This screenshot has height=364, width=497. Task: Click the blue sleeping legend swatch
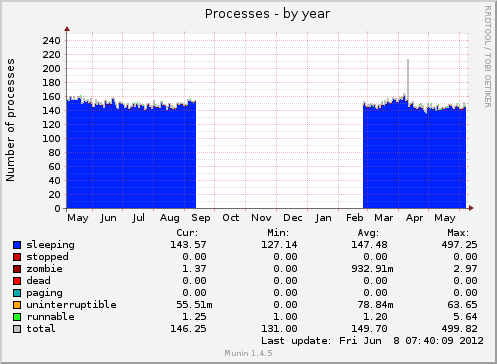click(x=17, y=245)
